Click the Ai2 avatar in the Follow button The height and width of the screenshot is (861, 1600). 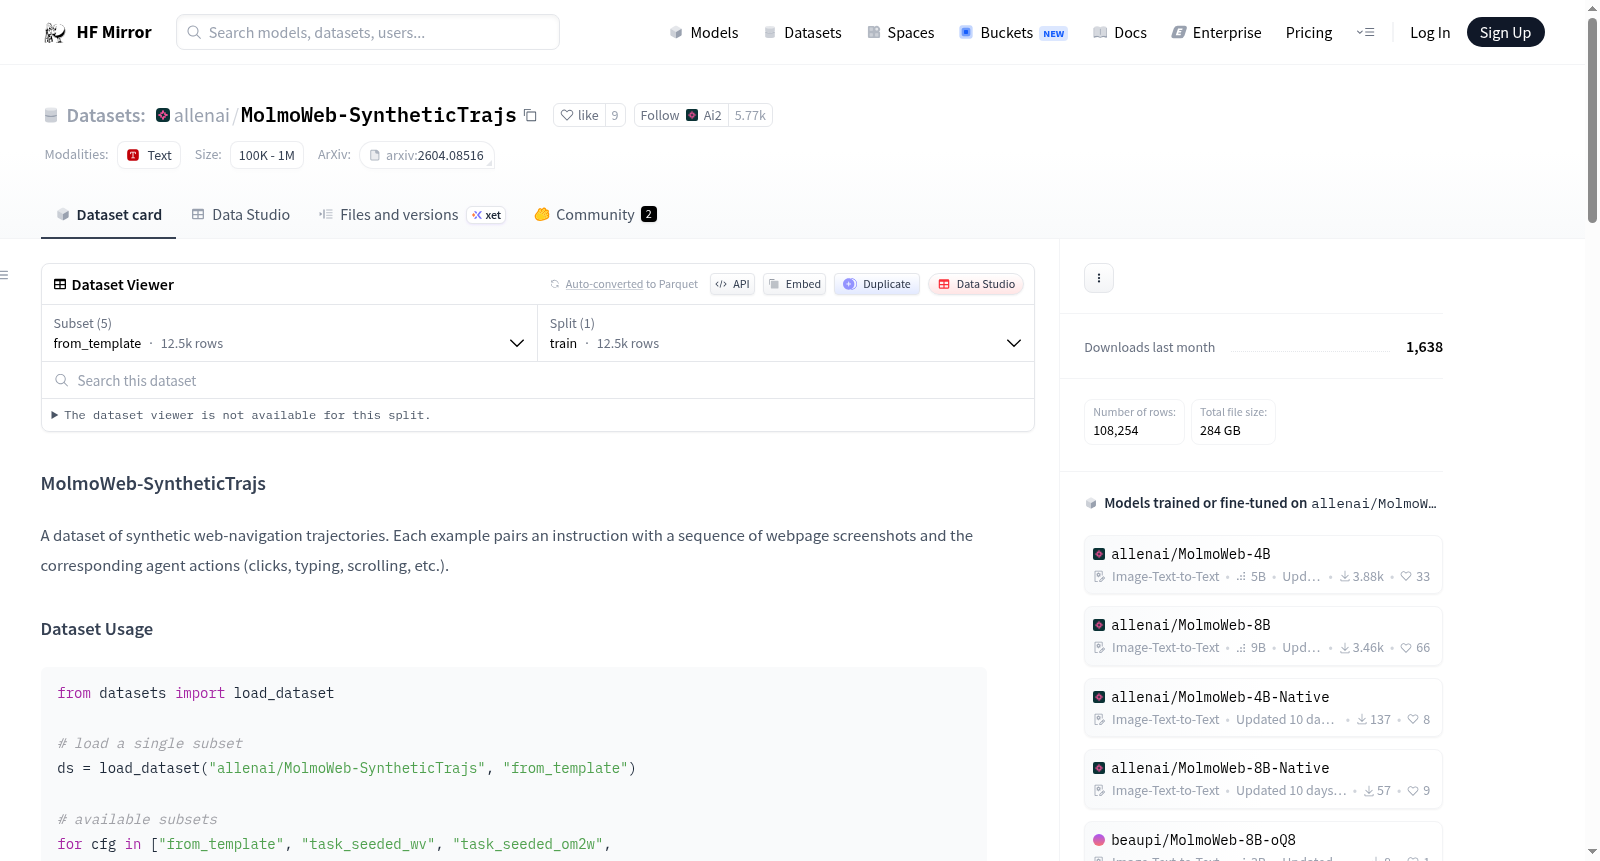tap(692, 115)
